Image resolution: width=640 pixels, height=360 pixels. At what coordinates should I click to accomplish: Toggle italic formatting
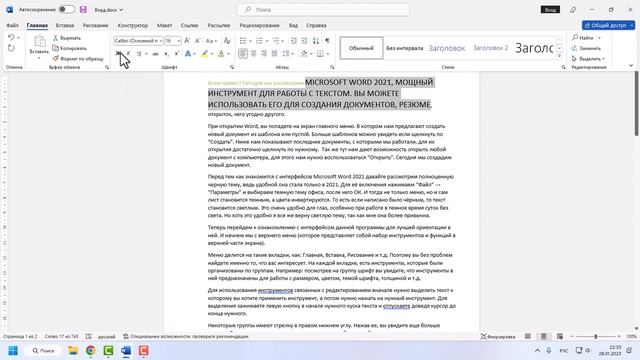(x=129, y=53)
